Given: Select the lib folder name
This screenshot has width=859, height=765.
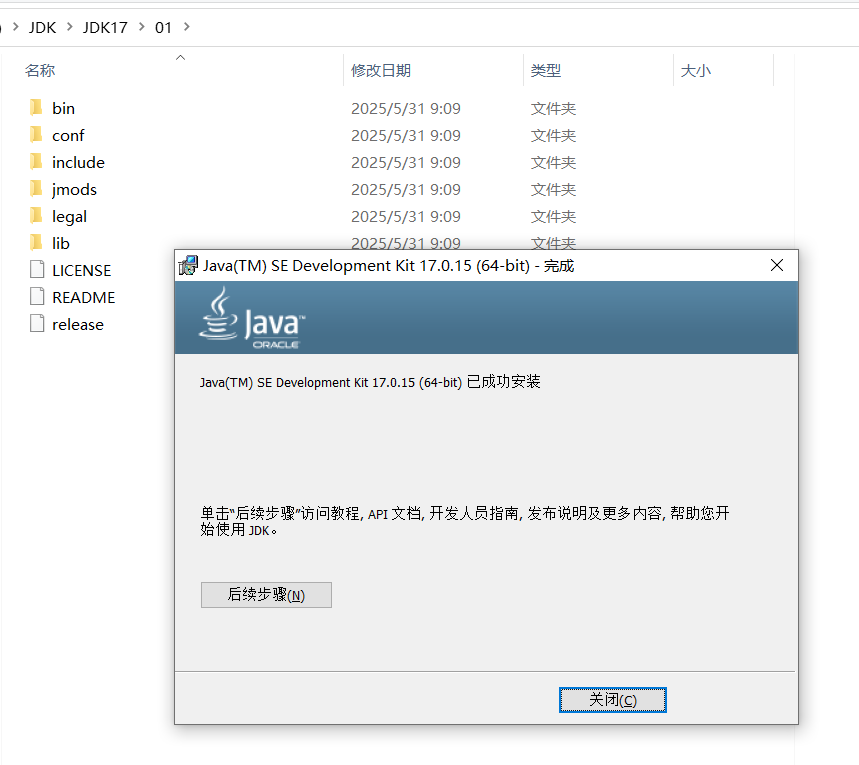Looking at the screenshot, I should coord(61,243).
